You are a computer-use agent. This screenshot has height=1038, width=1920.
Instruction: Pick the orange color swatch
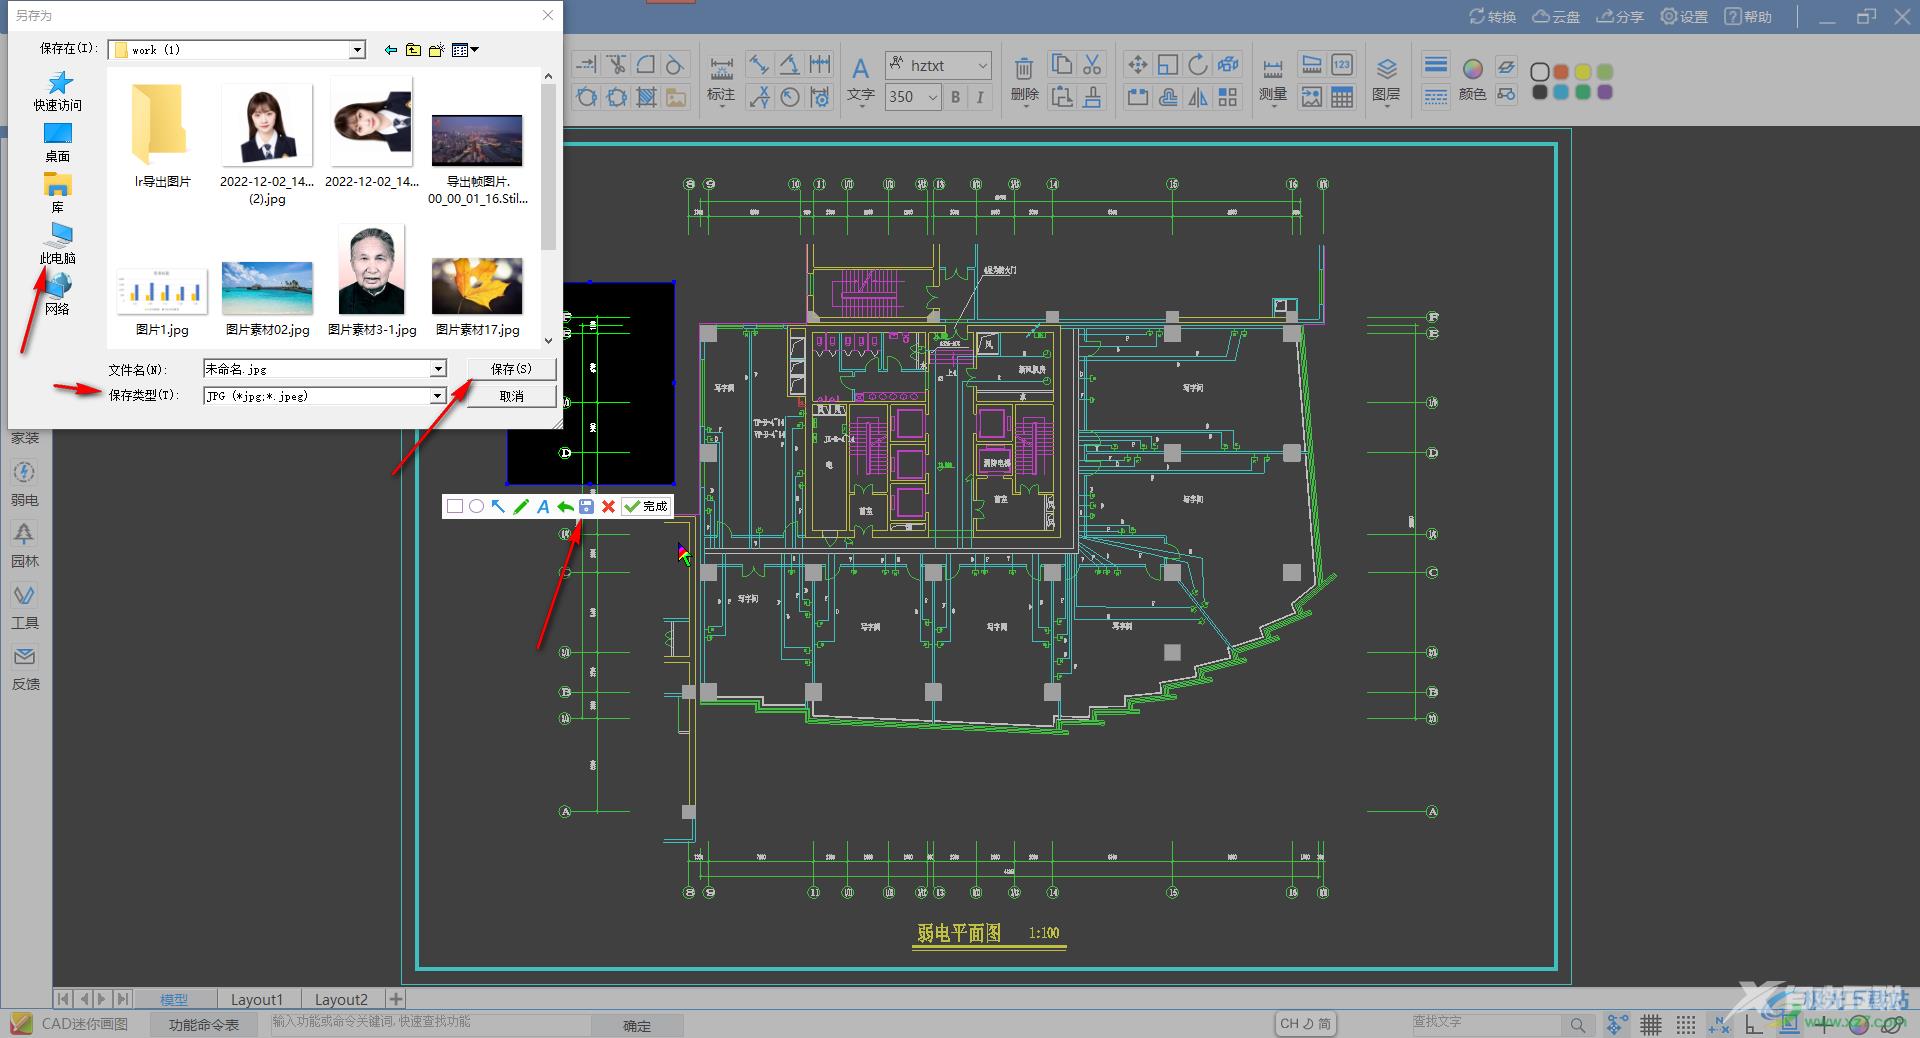pos(1561,72)
